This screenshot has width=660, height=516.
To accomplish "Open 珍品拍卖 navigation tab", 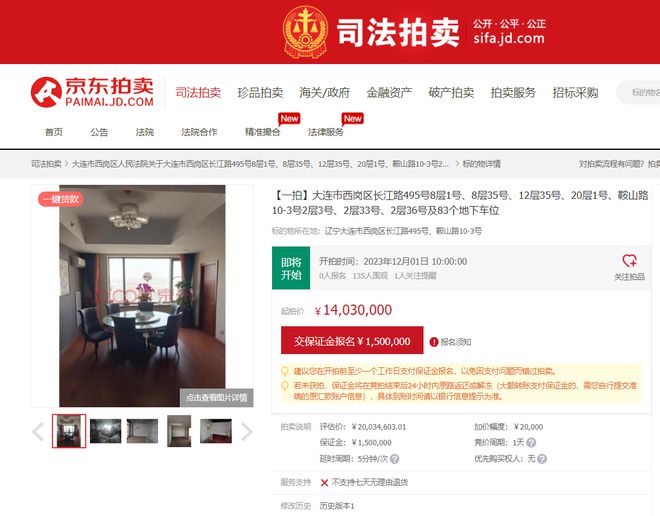I will tap(260, 93).
